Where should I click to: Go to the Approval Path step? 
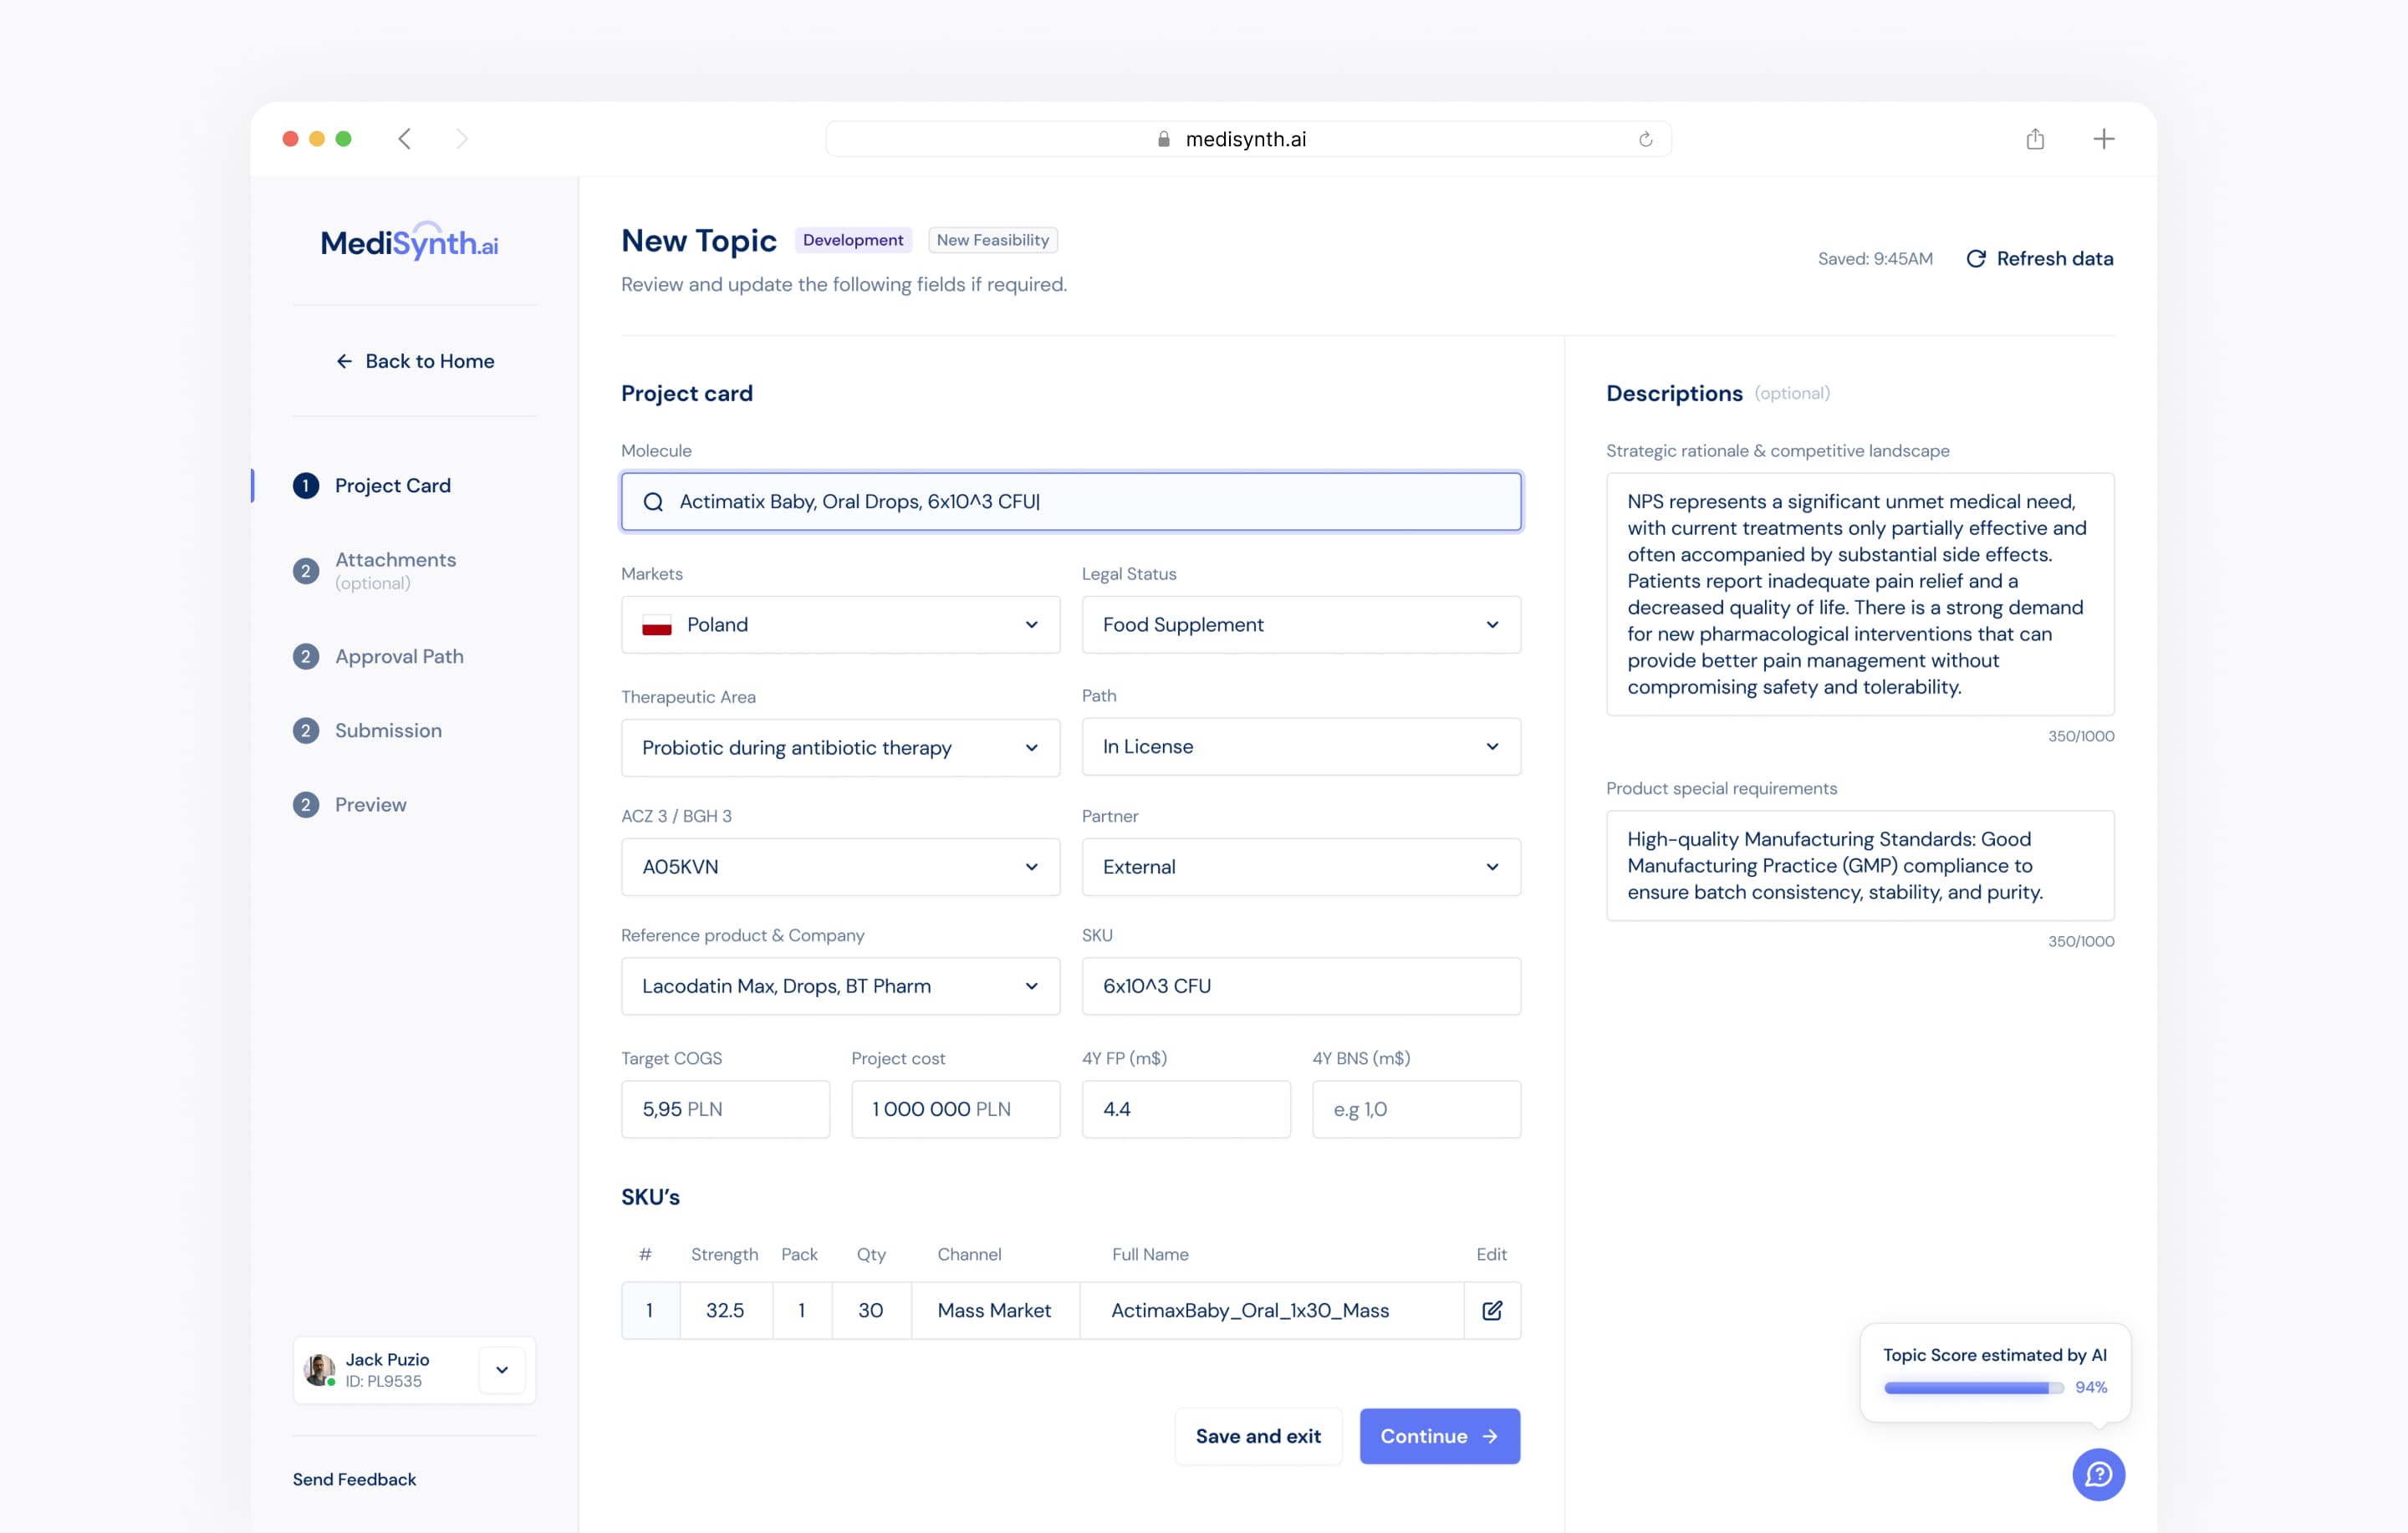tap(398, 656)
